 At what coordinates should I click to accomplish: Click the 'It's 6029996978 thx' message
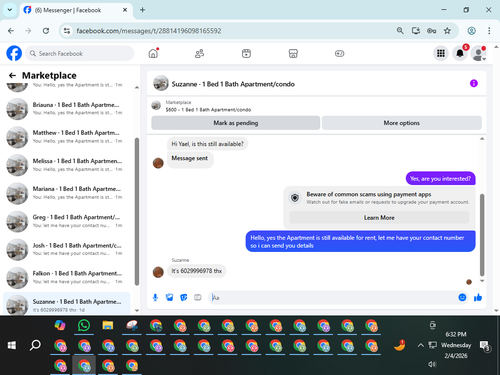coord(196,271)
